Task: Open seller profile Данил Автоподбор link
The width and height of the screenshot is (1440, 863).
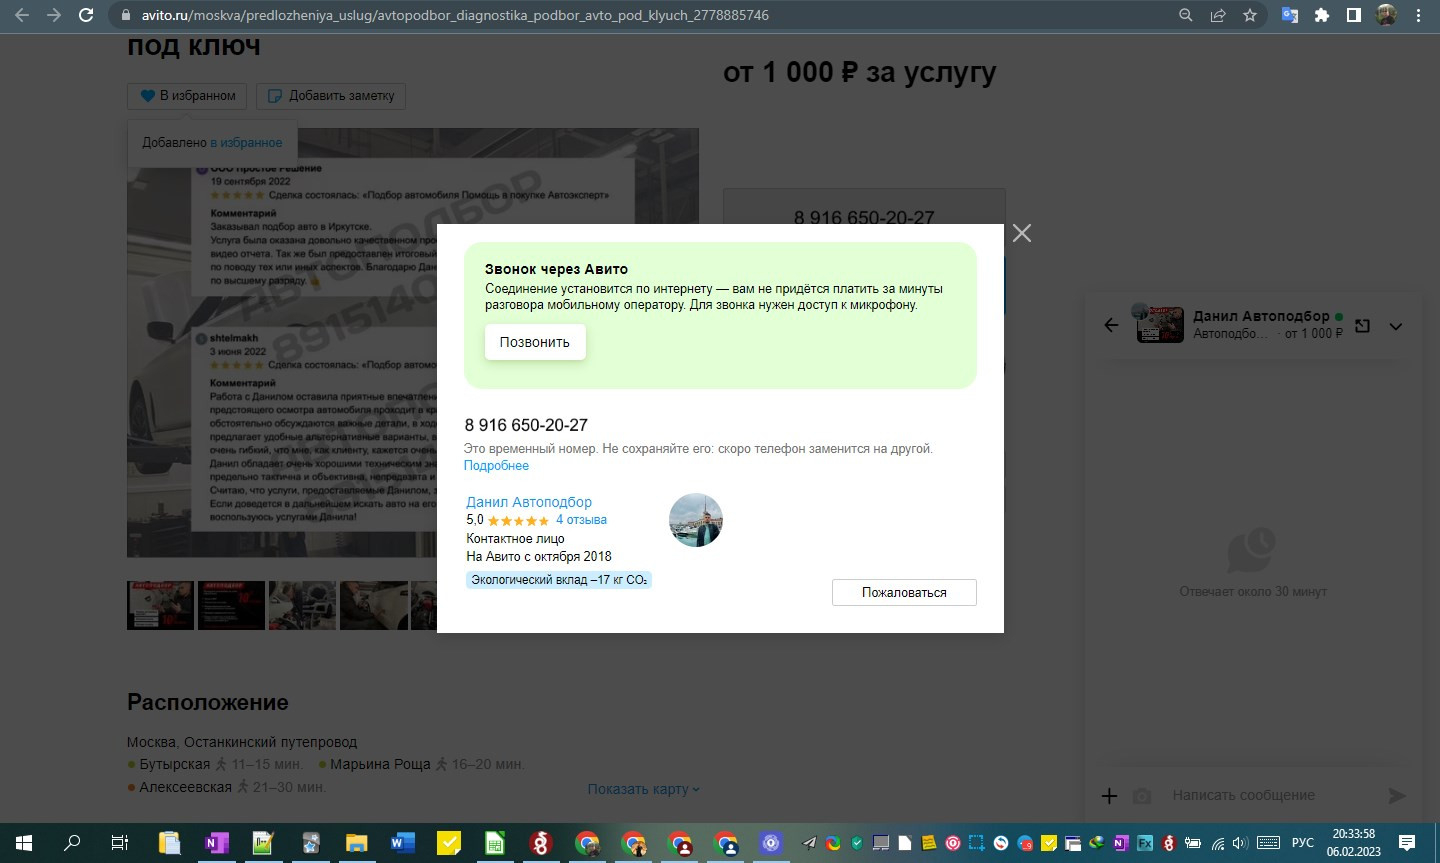Action: click(529, 502)
